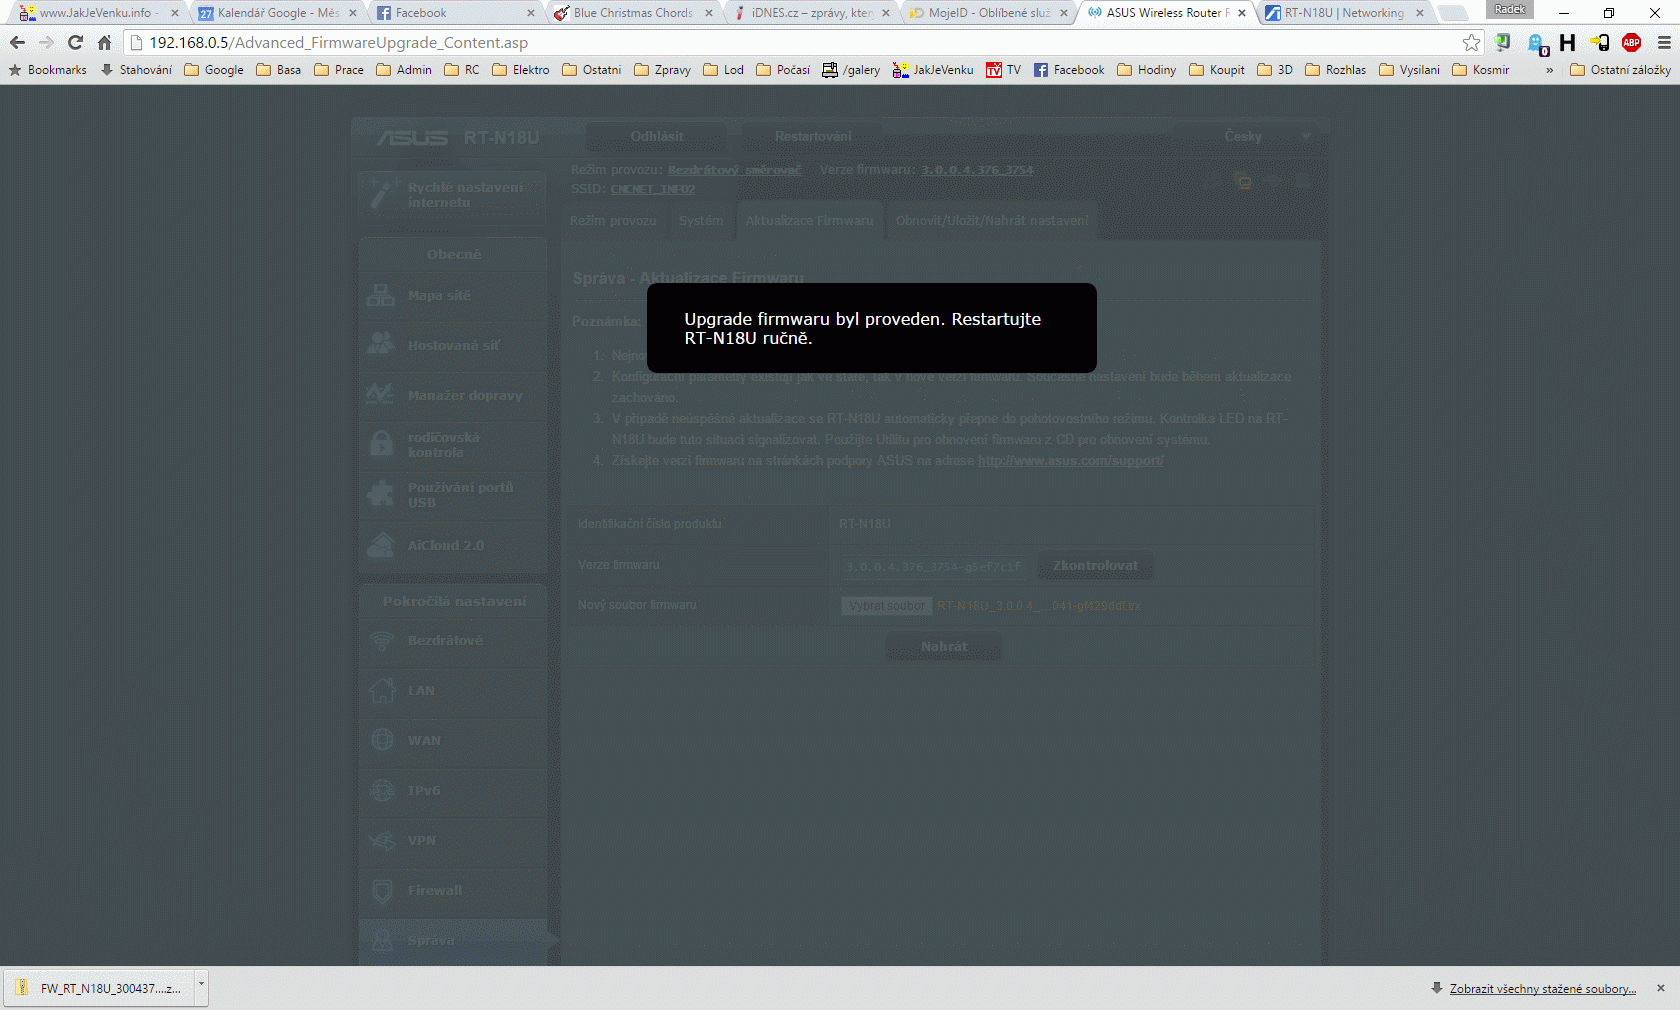Image resolution: width=1680 pixels, height=1010 pixels.
Task: Reload the router page
Action: coord(75,42)
